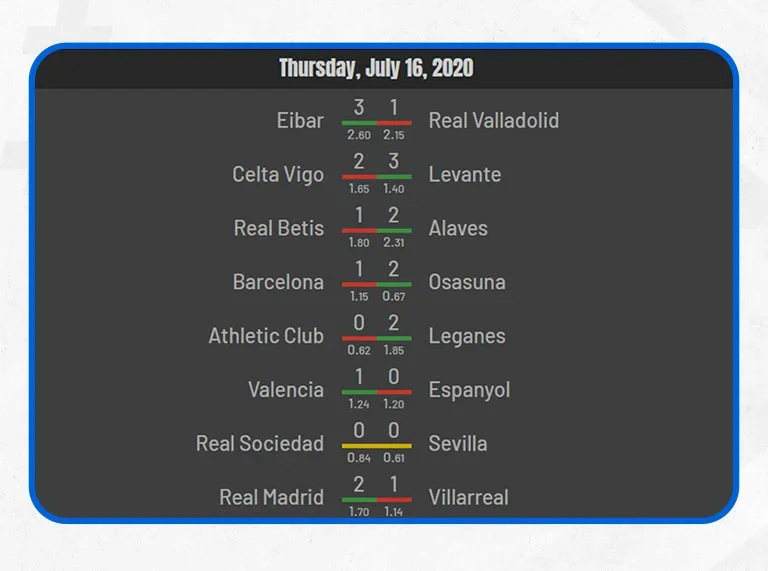The image size is (768, 571).
Task: Click the yellow draw bar under Real Sociedad score
Action: 377,446
